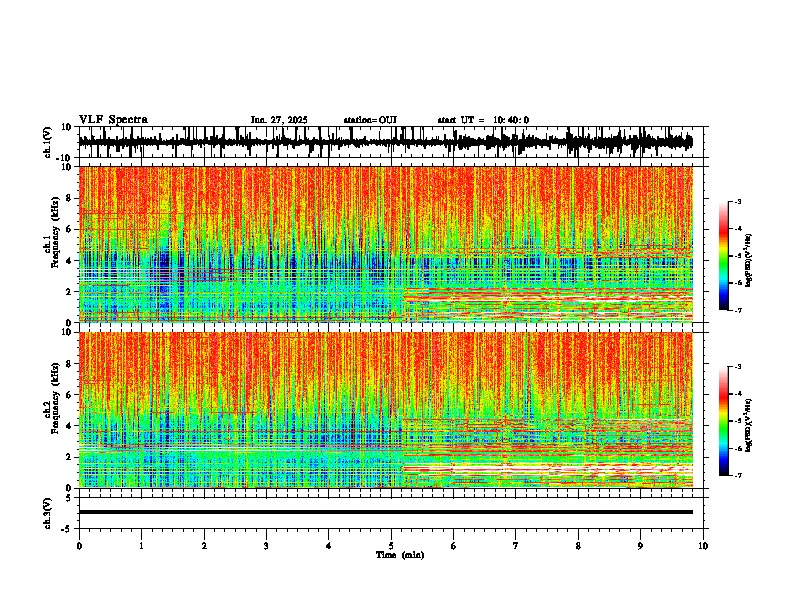Image resolution: width=792 pixels, height=612 pixels.
Task: Click the 4 kHz tick label on ch.2 spectrogram
Action: (71, 426)
